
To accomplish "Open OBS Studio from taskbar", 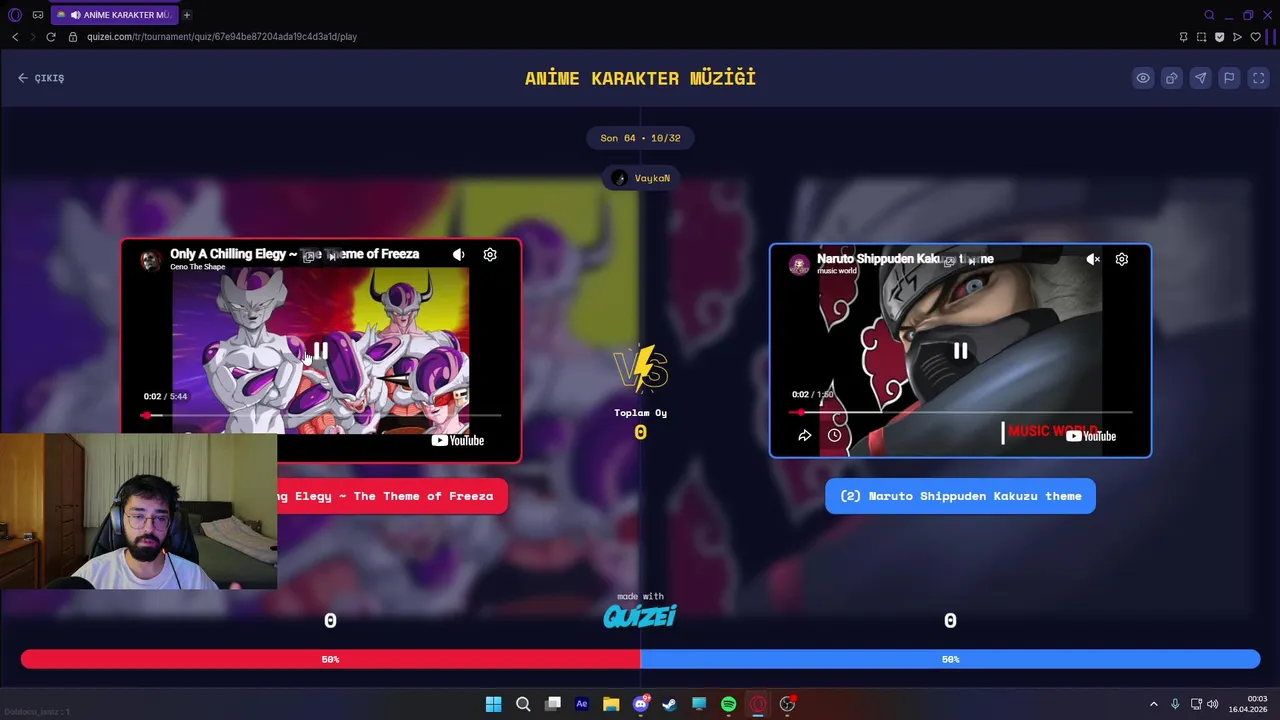I will (787, 704).
